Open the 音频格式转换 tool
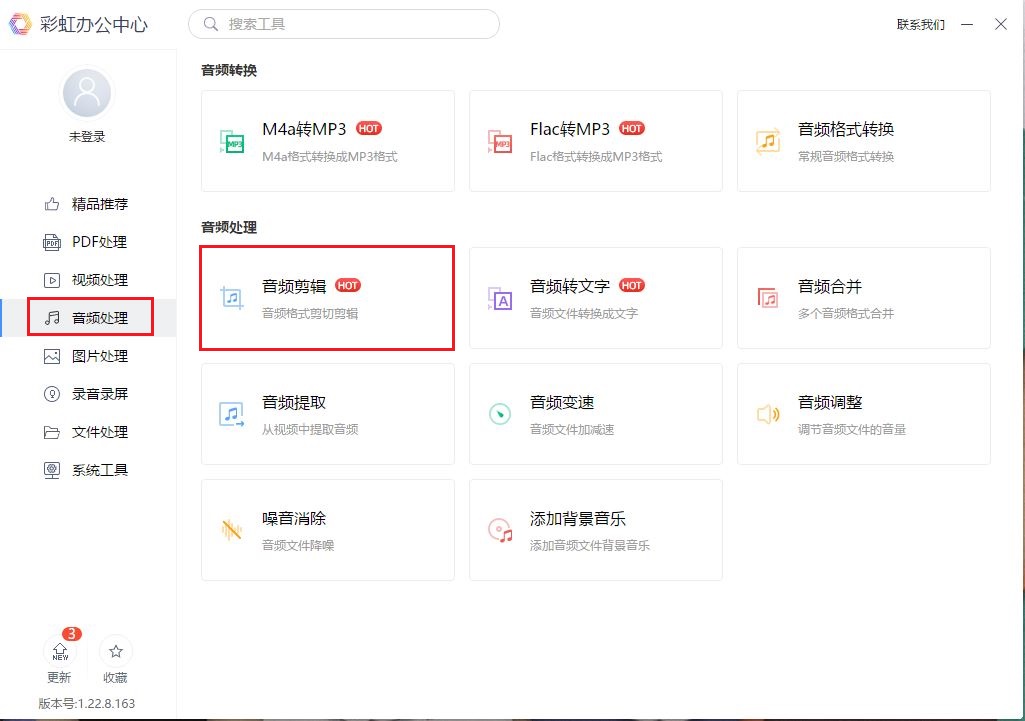 coord(863,140)
